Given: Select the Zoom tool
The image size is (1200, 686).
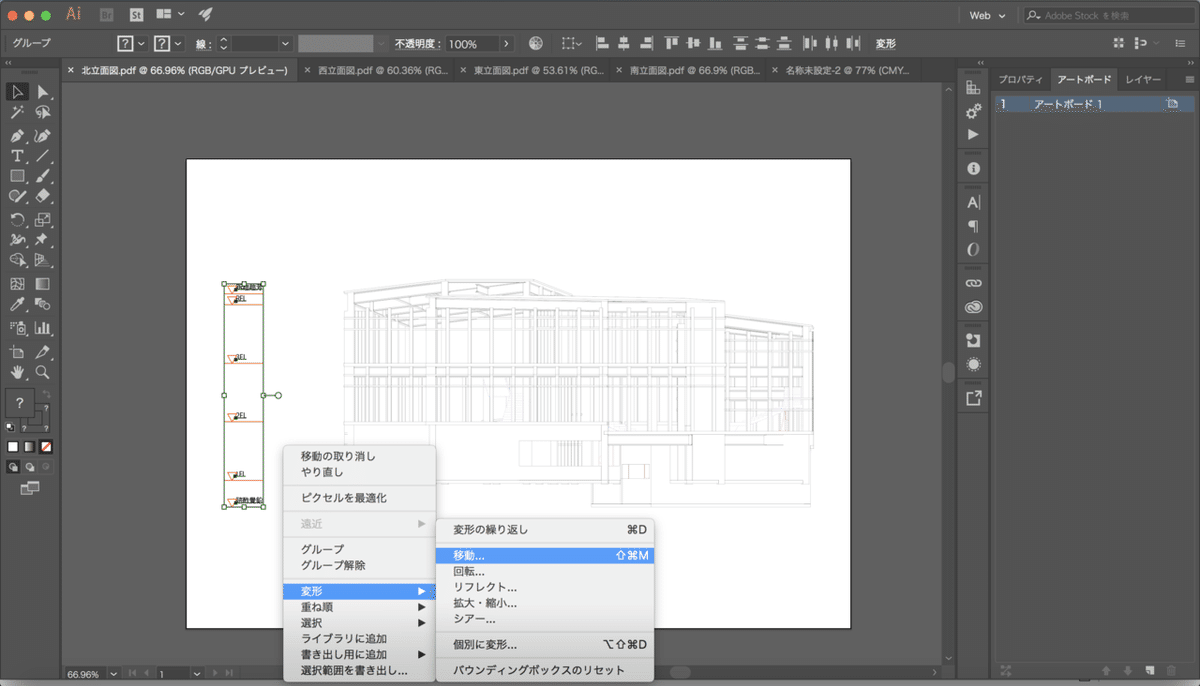Looking at the screenshot, I should tap(43, 372).
